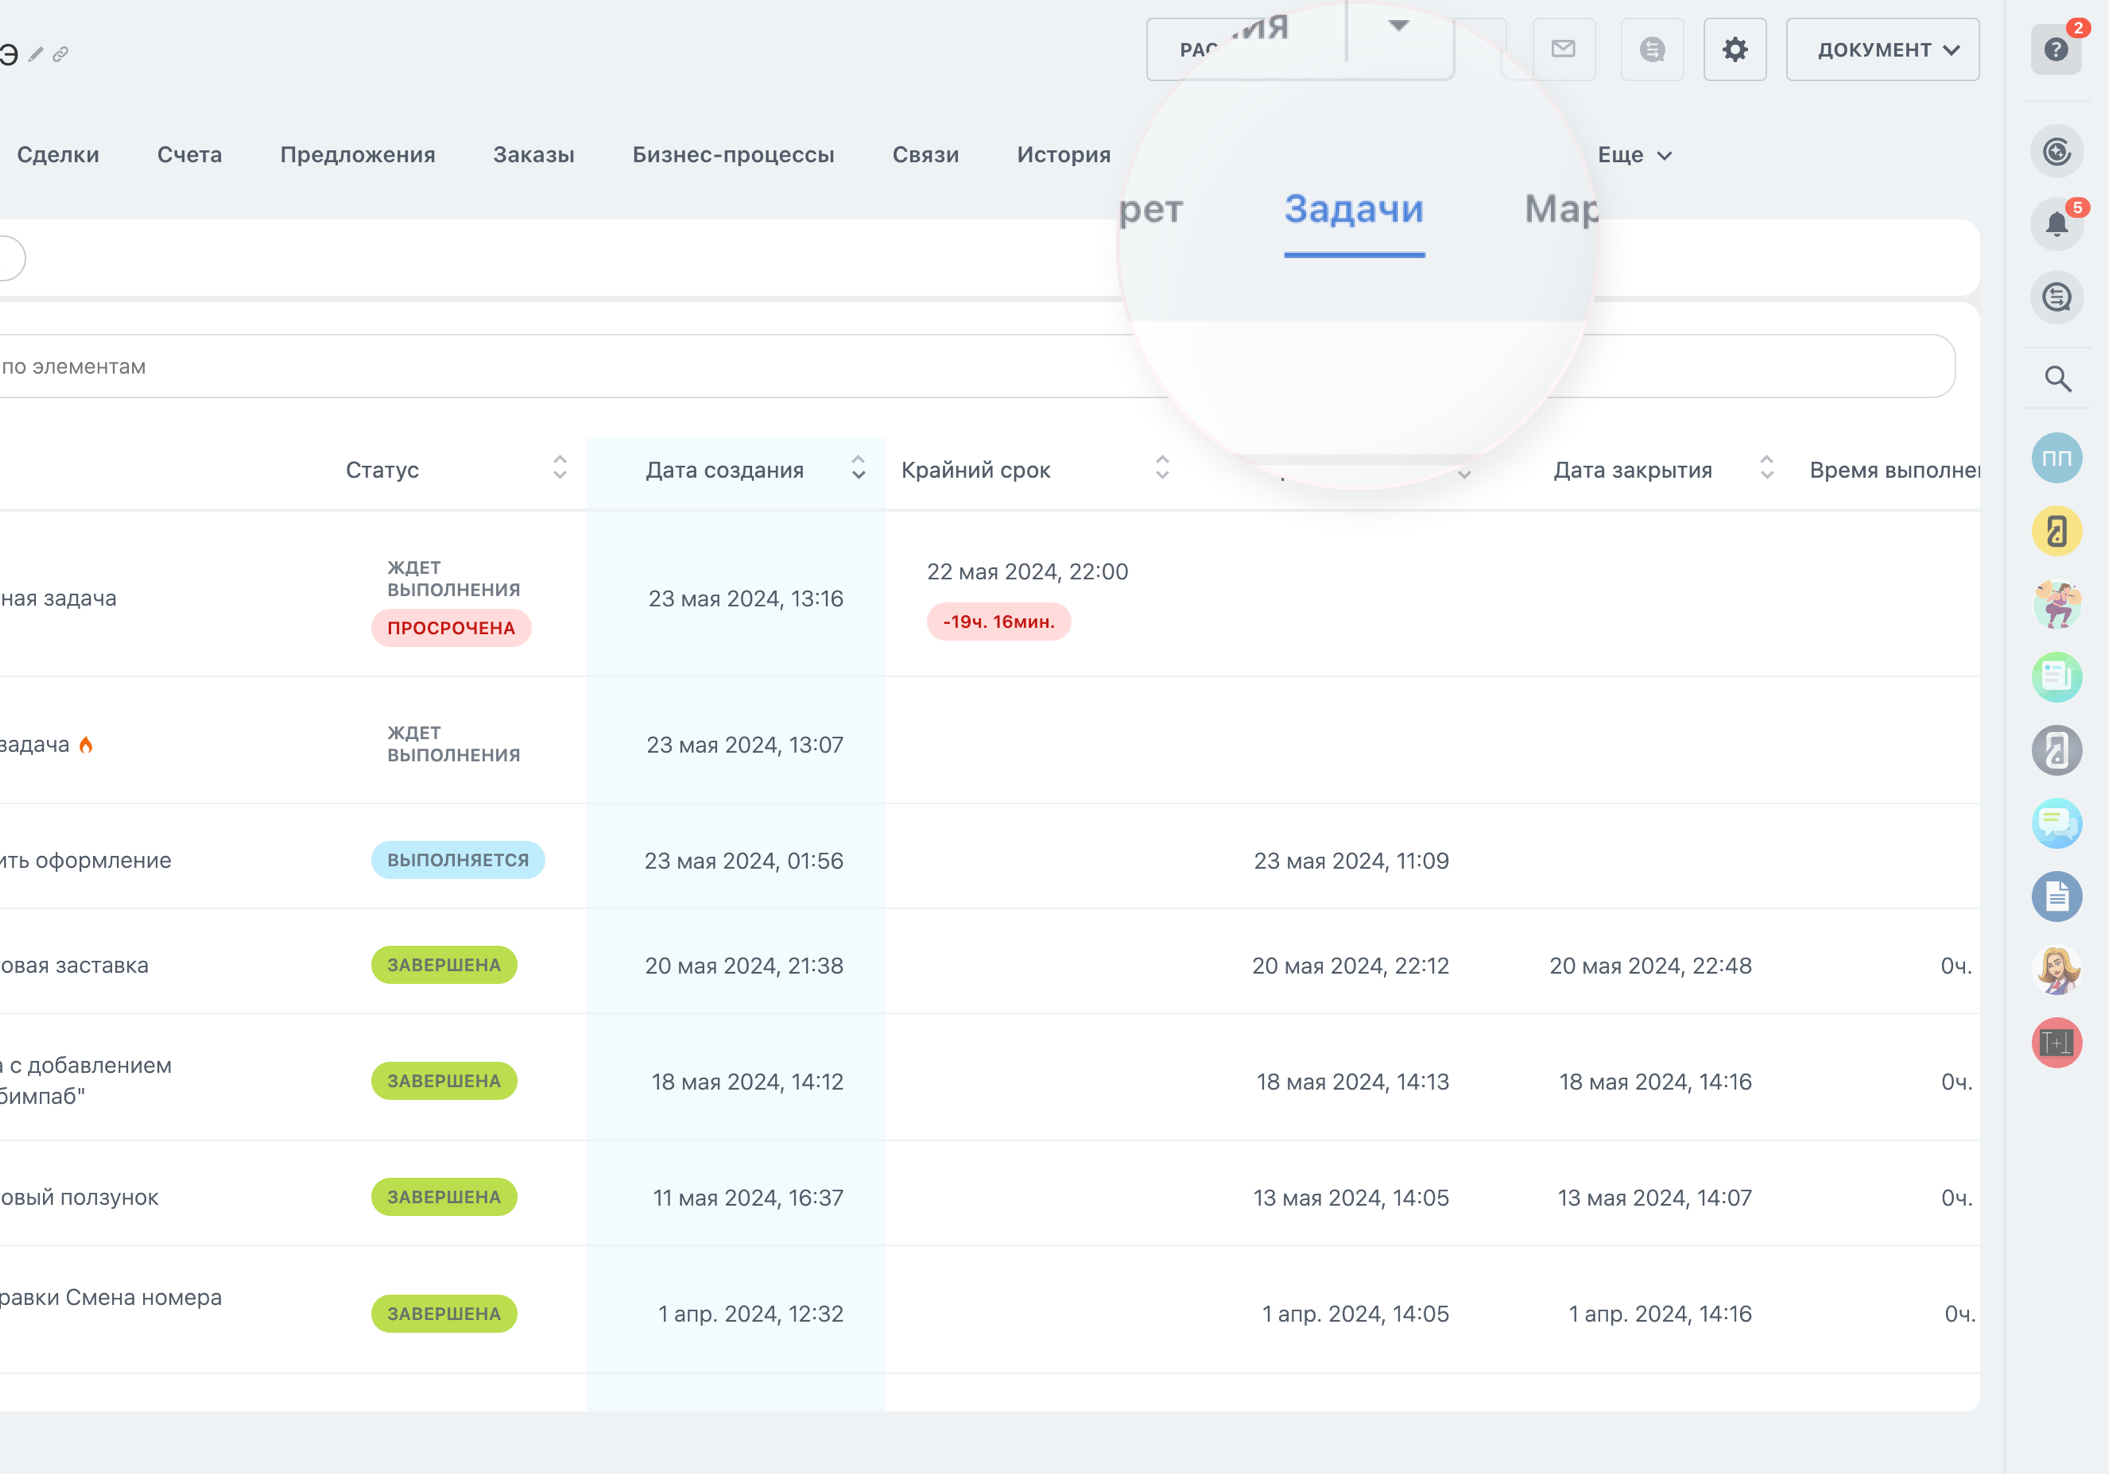Viewport: 2110px width, 1474px height.
Task: Open the ПП avatar in sidebar
Action: [2056, 458]
